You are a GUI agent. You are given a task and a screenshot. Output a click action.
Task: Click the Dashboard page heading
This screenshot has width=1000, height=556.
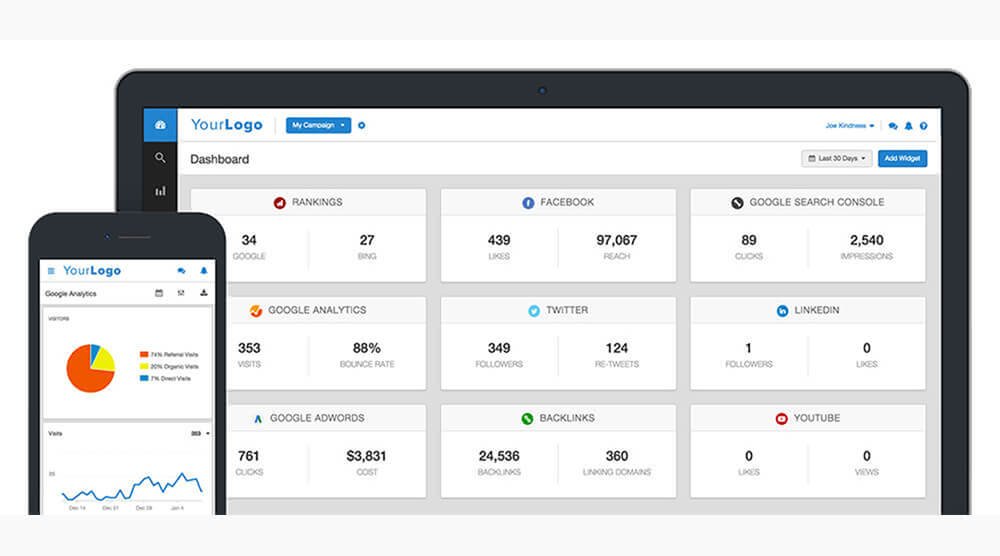click(x=219, y=159)
